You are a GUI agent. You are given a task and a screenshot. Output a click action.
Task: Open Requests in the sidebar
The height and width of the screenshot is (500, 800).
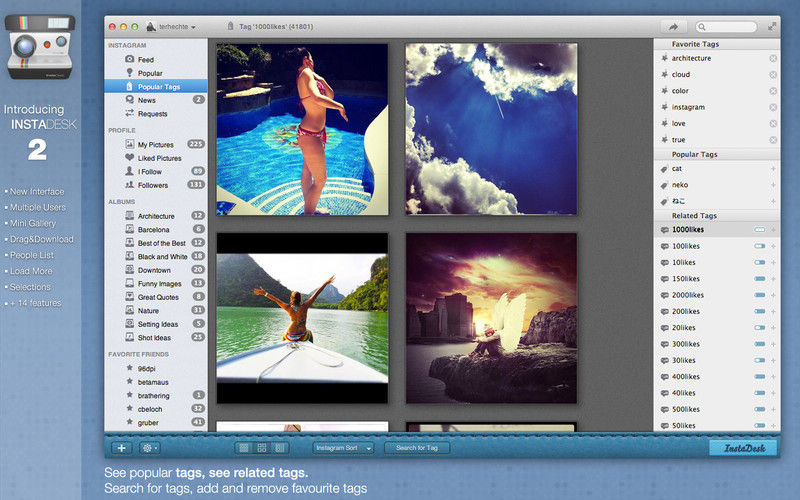pyautogui.click(x=156, y=113)
